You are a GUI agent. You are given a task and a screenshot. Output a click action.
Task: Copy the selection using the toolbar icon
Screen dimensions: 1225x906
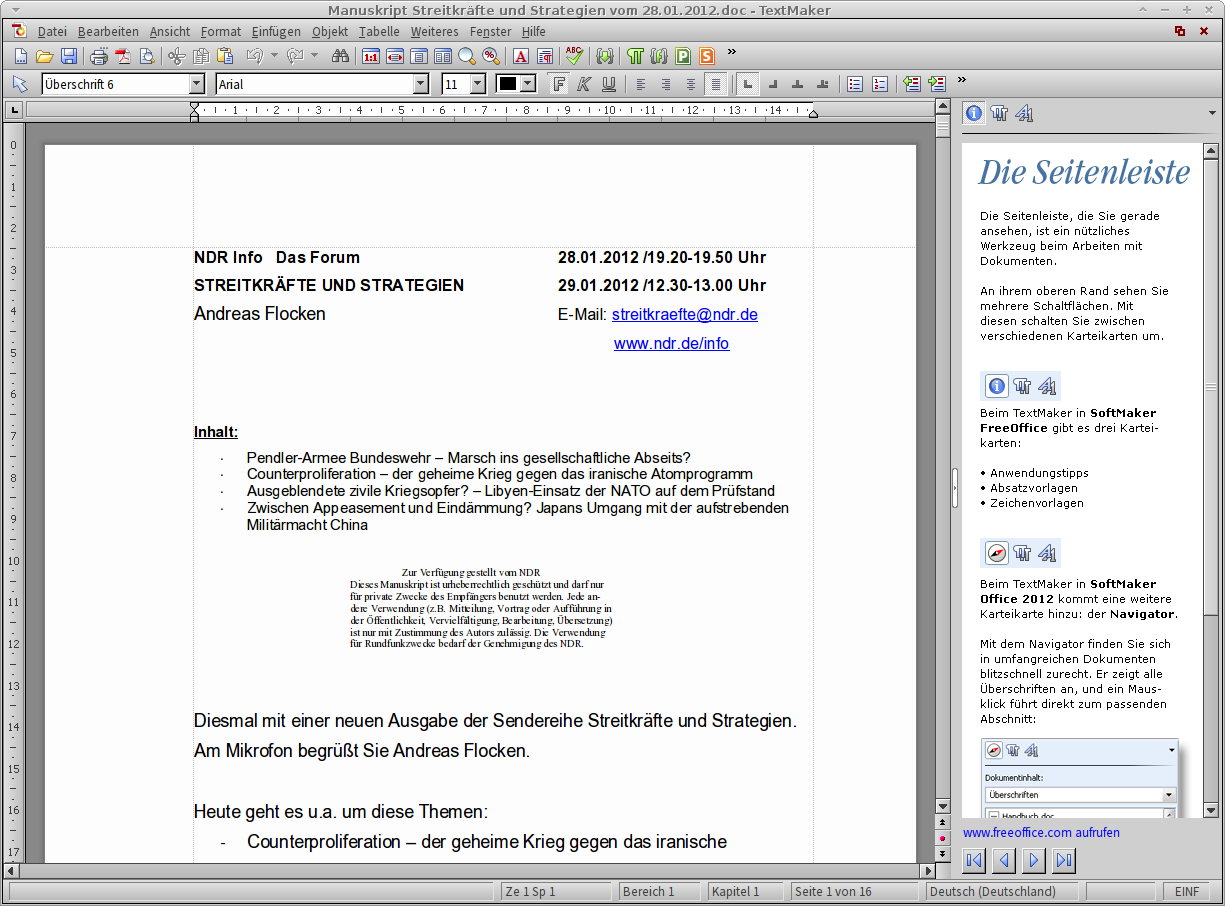201,56
